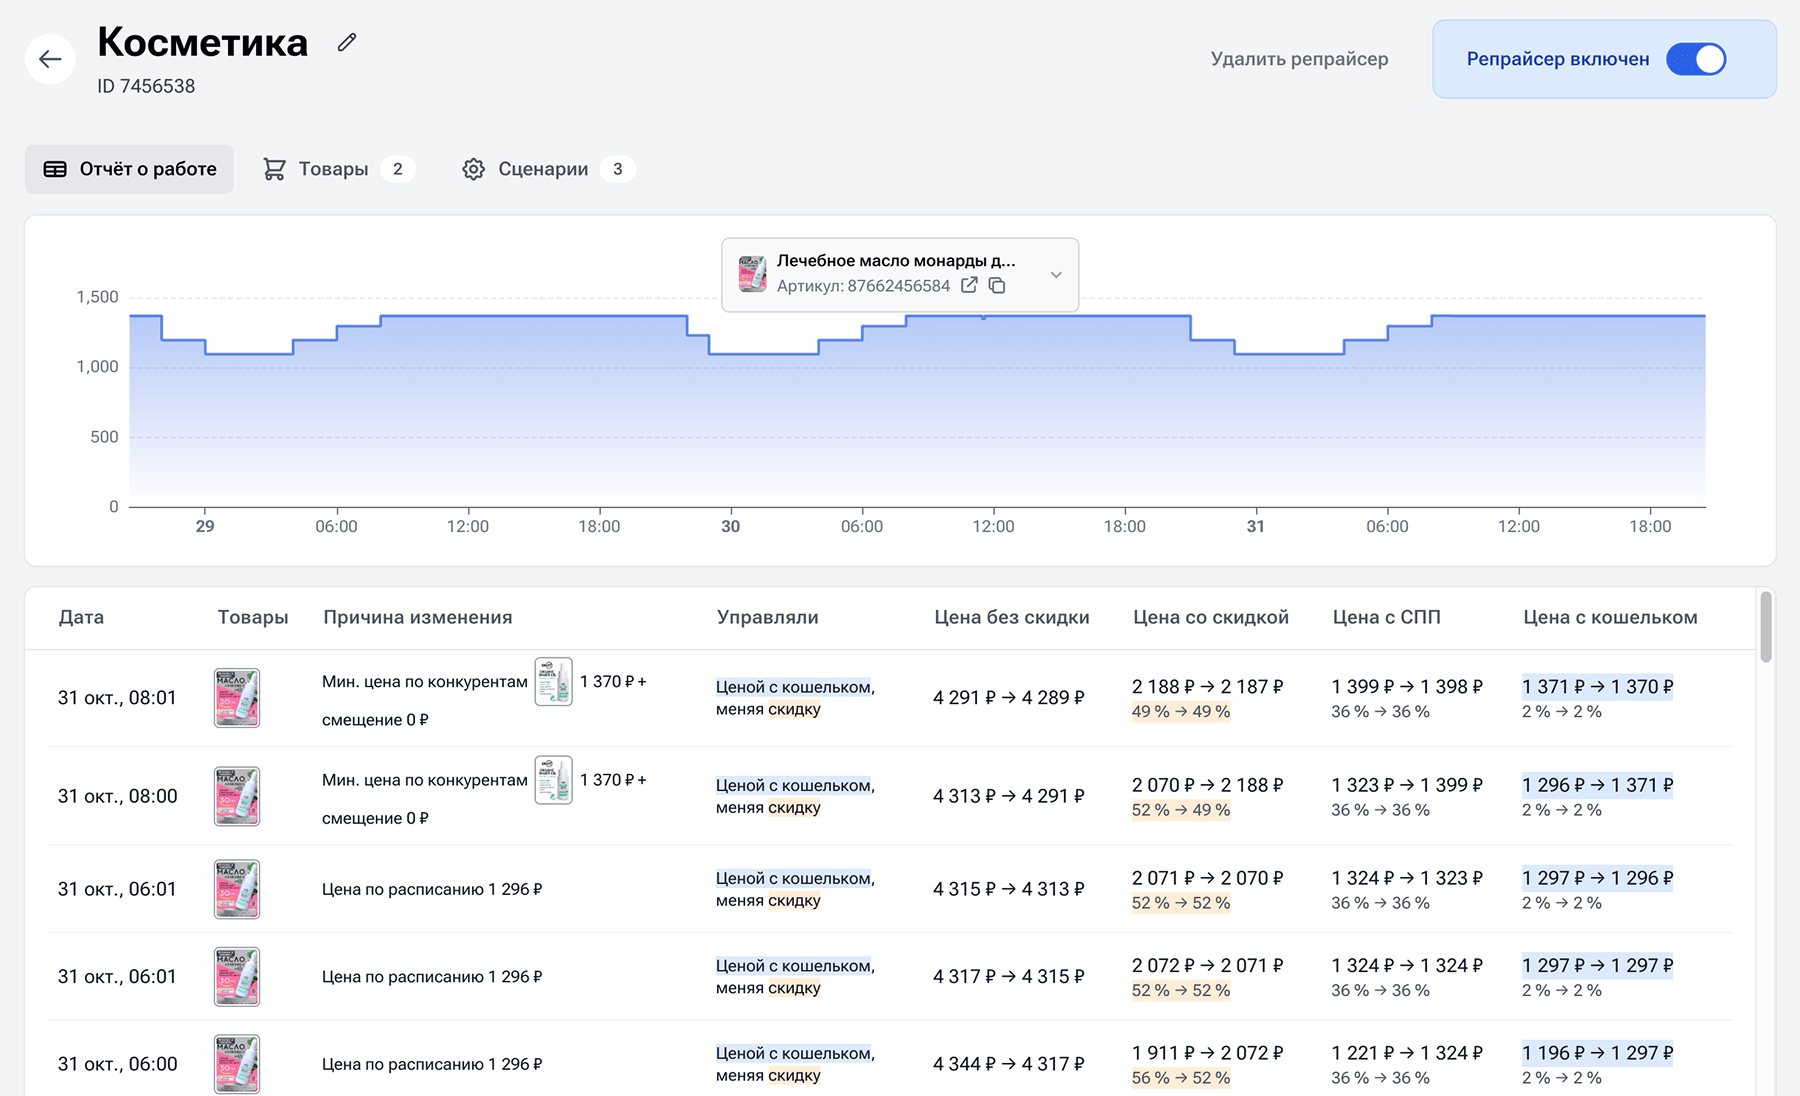Click the back arrow button
This screenshot has width=1800, height=1096.
[x=50, y=60]
